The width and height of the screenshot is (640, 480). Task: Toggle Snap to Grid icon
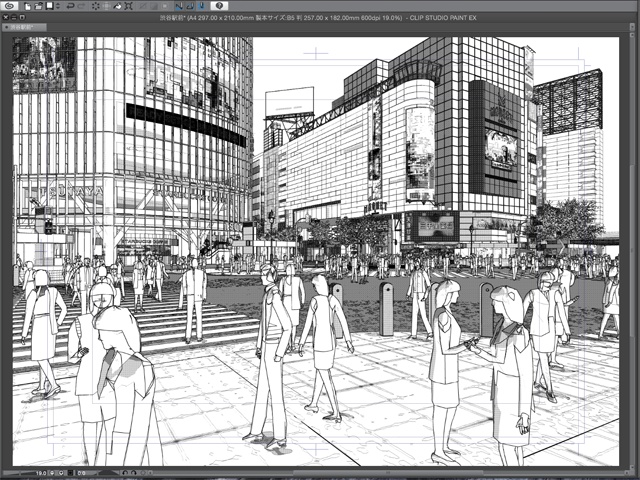(201, 6)
